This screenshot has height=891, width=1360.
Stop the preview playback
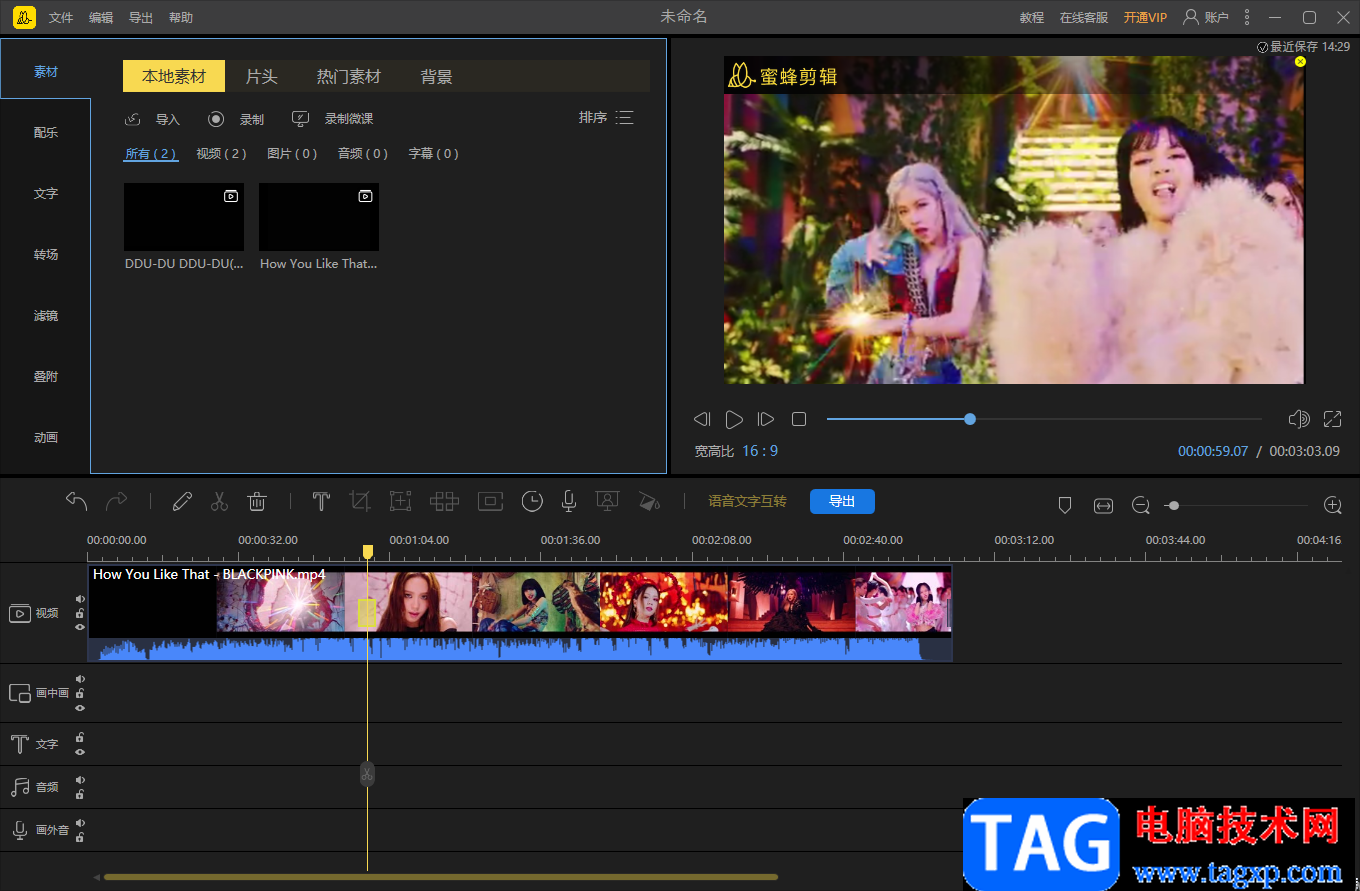tap(799, 419)
